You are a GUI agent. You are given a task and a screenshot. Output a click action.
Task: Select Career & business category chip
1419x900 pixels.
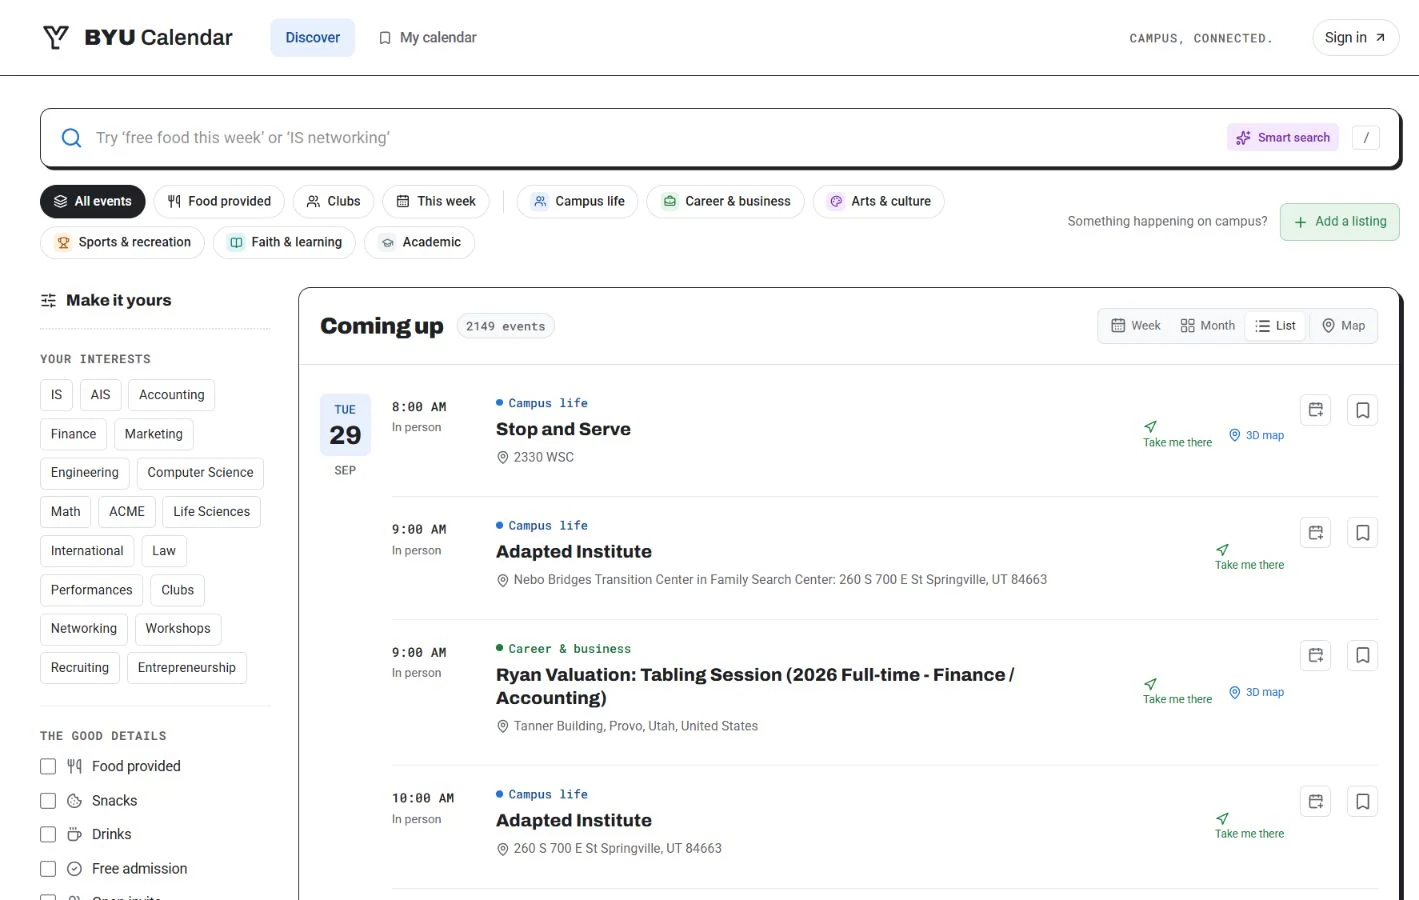tap(726, 202)
